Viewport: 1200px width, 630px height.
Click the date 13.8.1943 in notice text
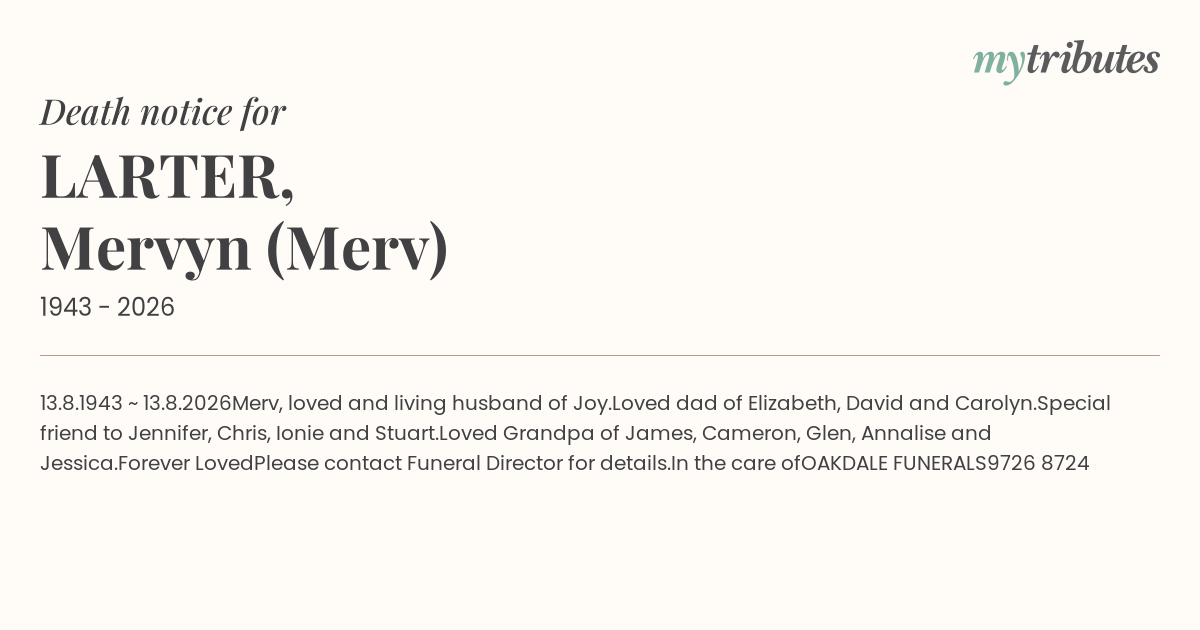[81, 403]
